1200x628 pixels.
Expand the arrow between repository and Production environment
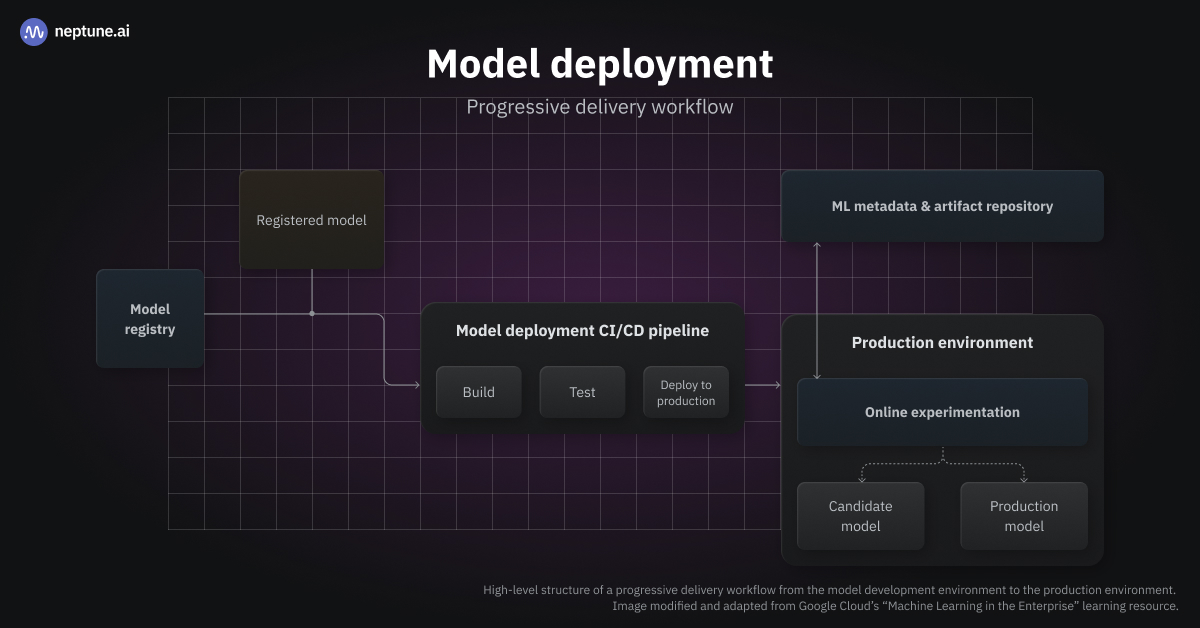tap(816, 310)
